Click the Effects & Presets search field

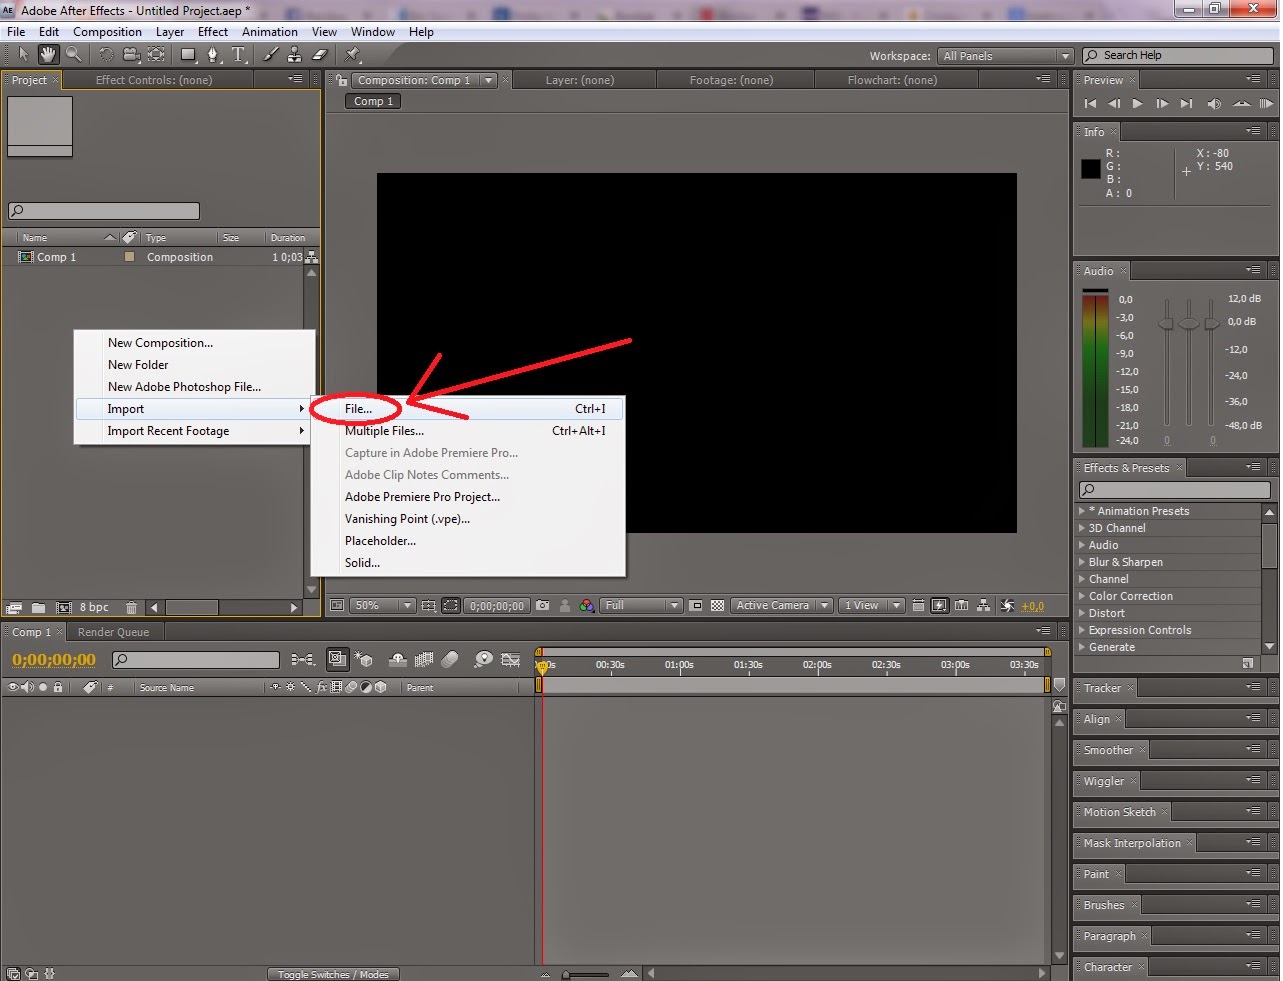pyautogui.click(x=1175, y=489)
